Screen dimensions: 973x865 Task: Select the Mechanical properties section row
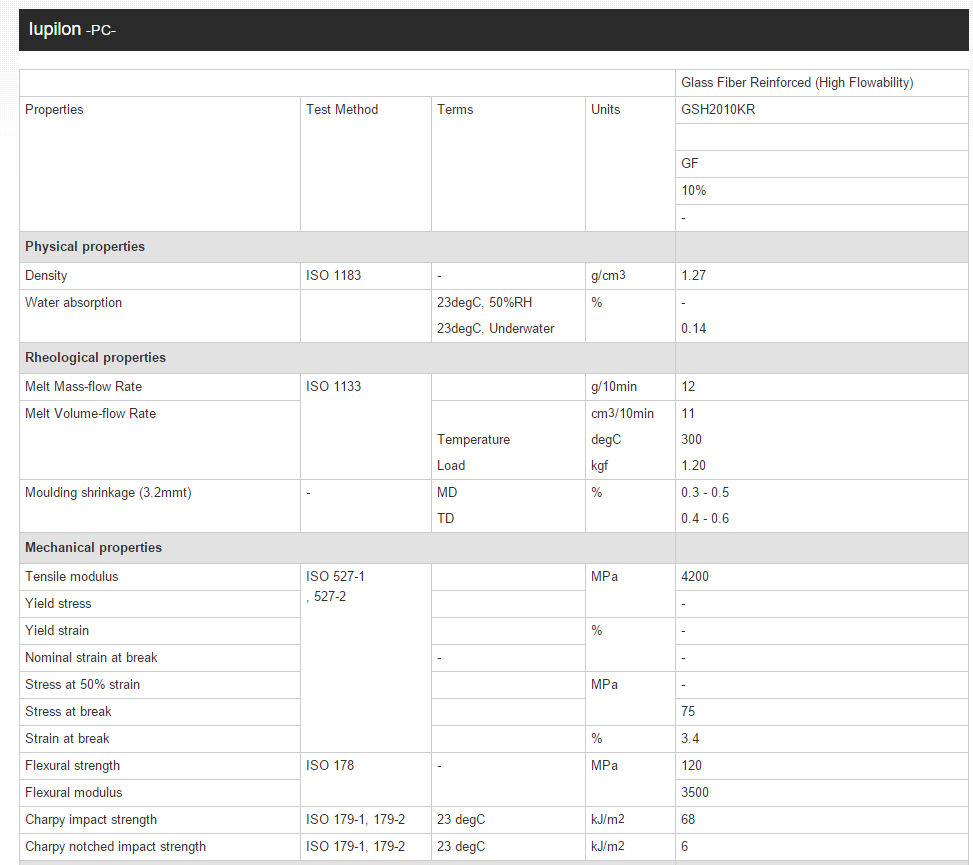pyautogui.click(x=93, y=548)
